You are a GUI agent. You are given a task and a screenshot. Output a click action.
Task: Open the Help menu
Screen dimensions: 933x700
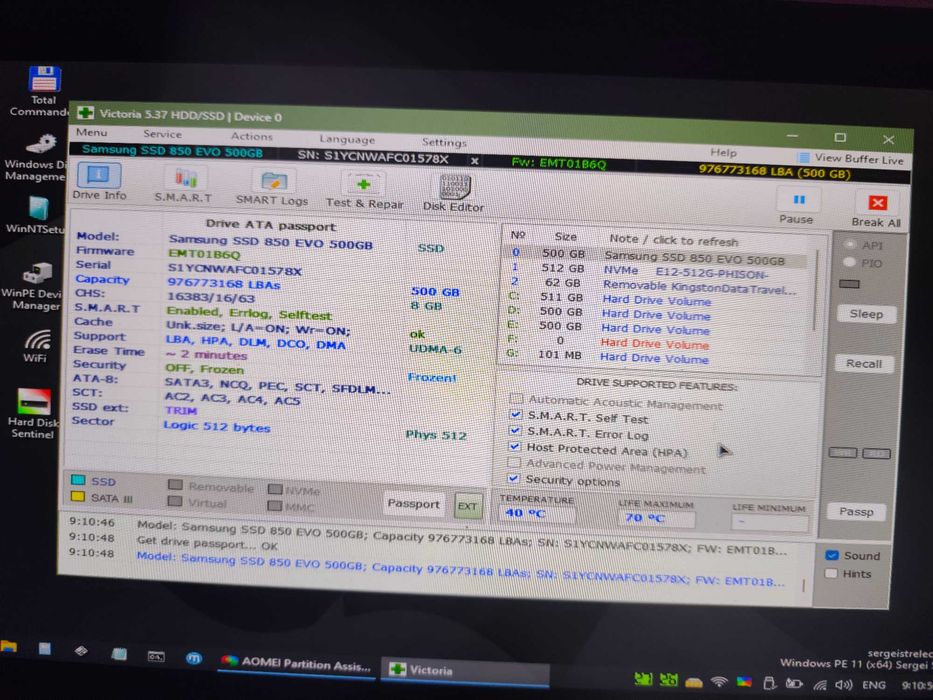point(723,152)
